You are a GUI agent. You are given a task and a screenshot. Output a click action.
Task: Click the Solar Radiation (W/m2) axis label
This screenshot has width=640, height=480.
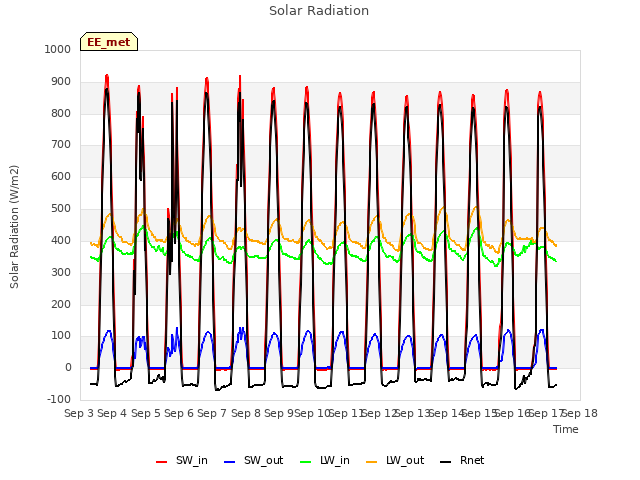pyautogui.click(x=14, y=227)
